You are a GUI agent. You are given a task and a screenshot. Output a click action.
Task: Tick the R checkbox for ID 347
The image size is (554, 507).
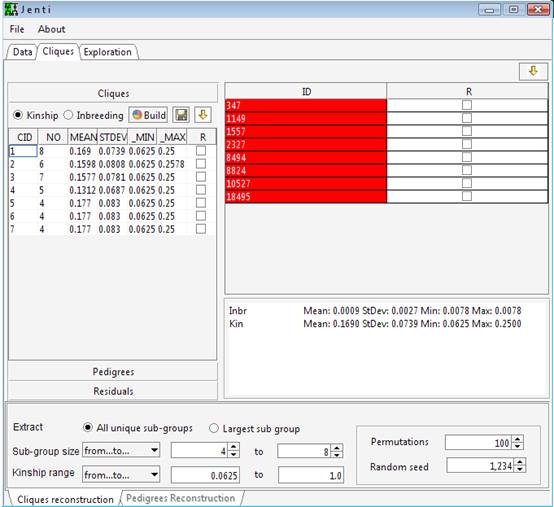click(467, 105)
